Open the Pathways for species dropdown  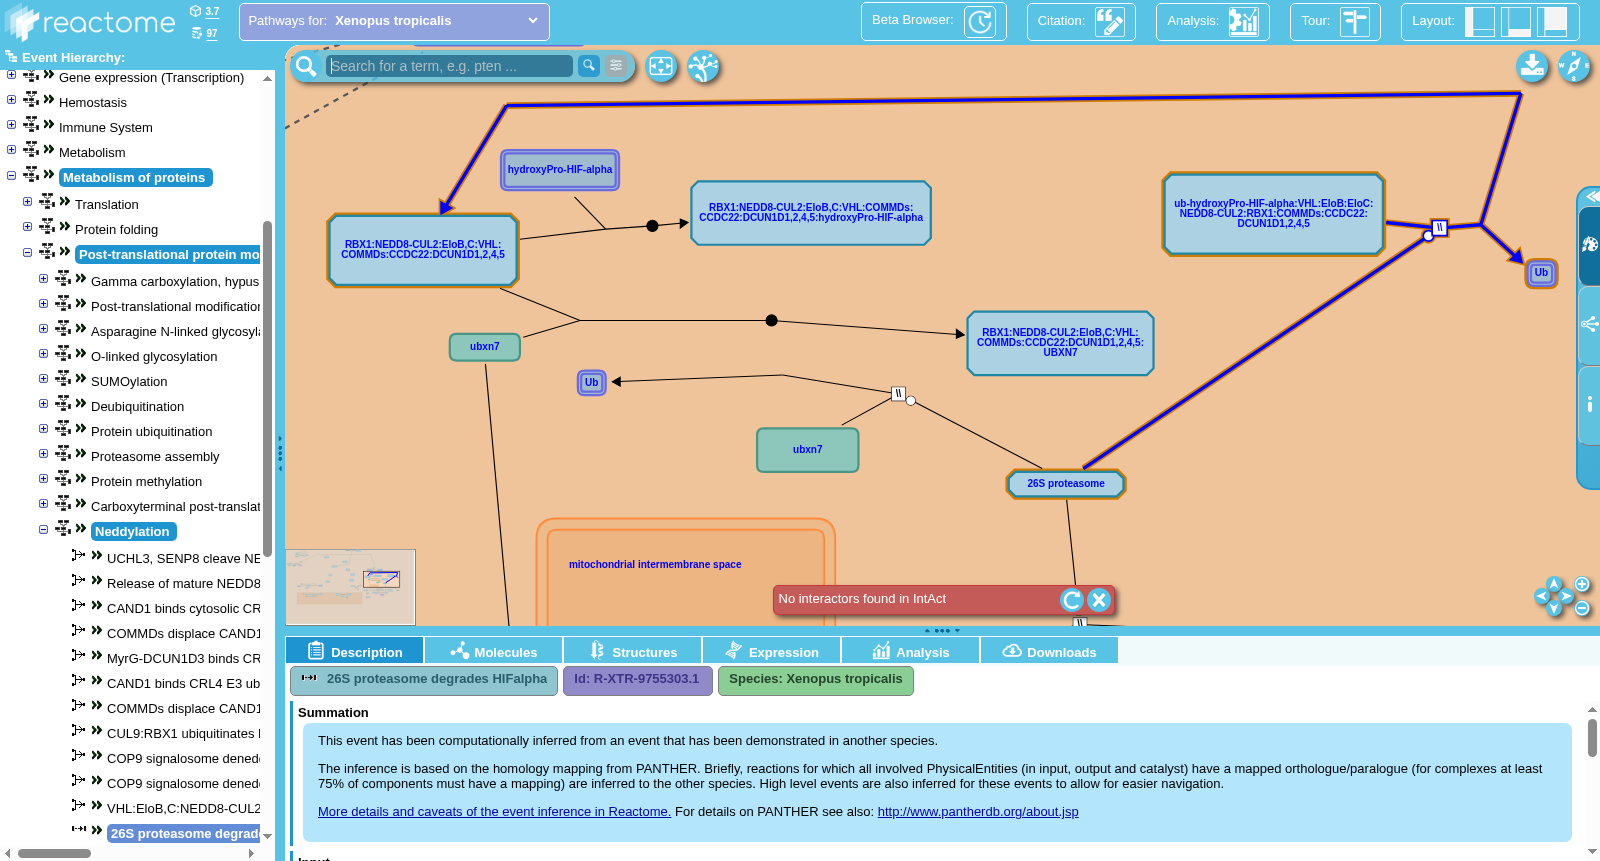(394, 21)
